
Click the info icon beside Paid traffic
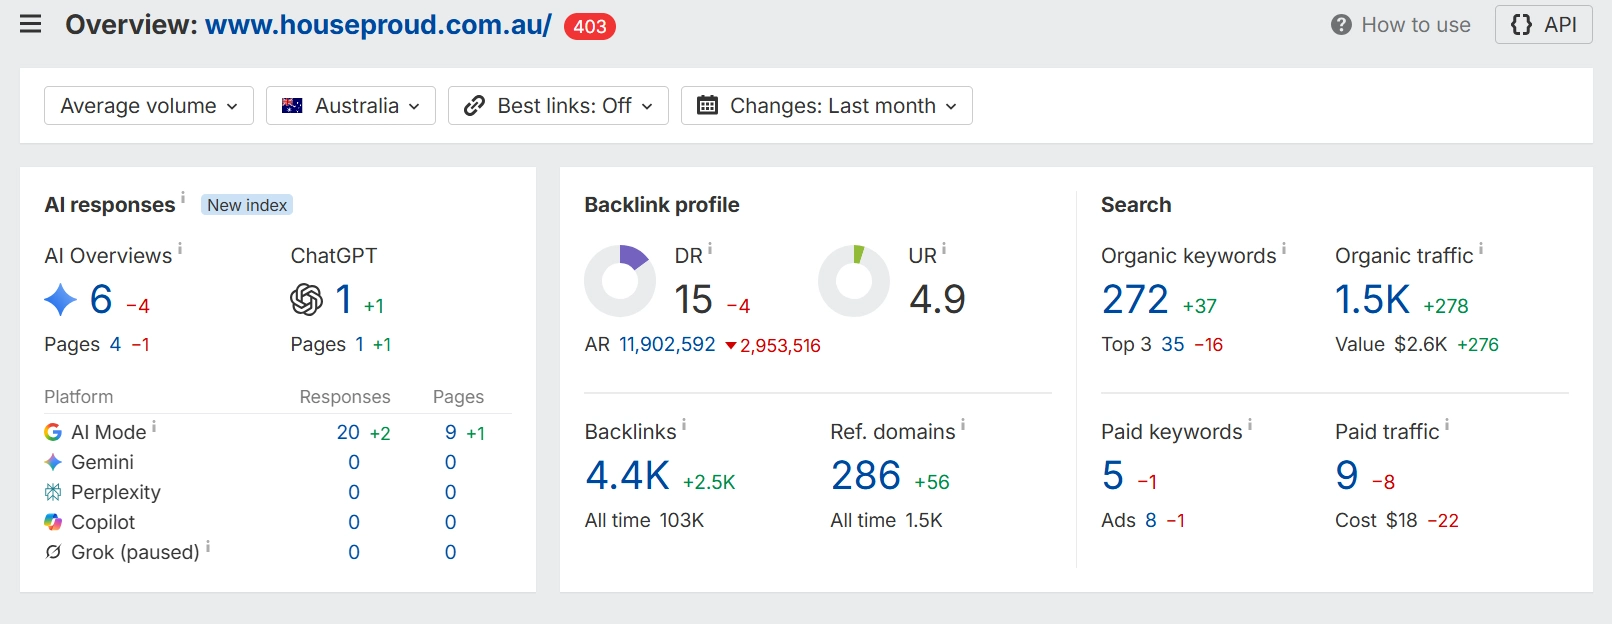1447,424
